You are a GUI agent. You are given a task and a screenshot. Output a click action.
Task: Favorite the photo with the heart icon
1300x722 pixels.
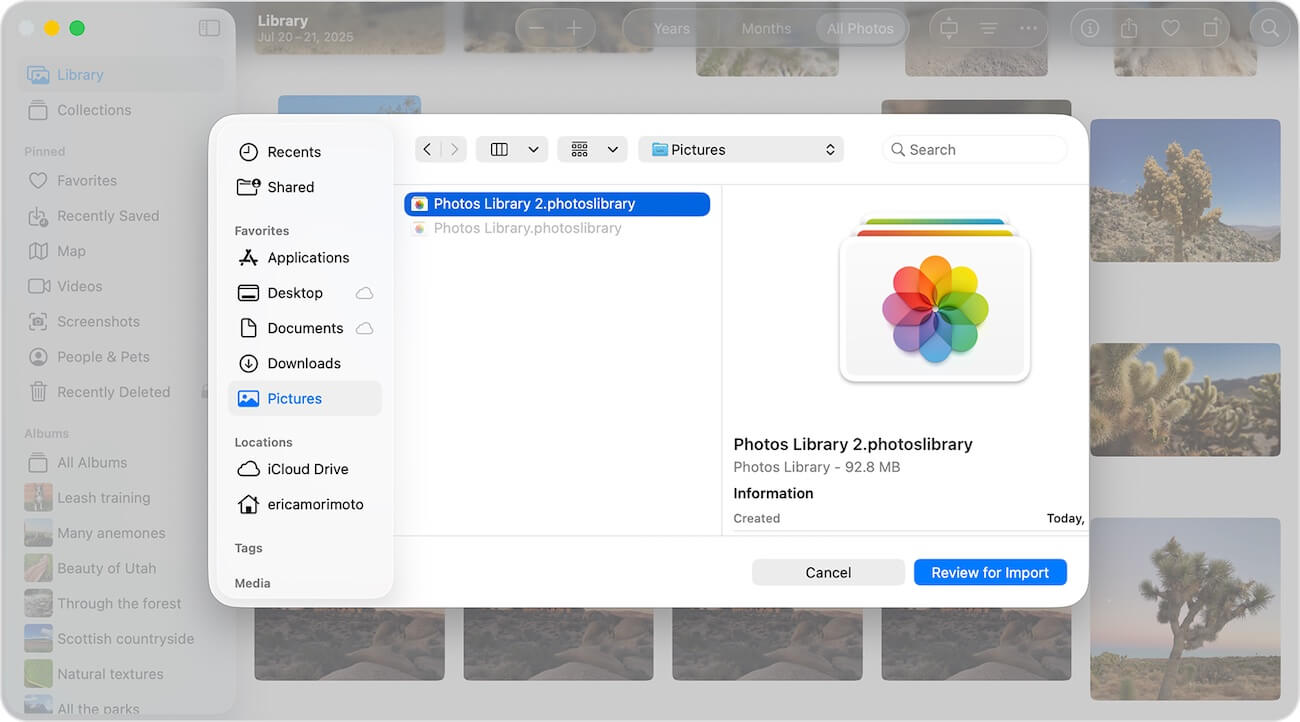(1170, 28)
